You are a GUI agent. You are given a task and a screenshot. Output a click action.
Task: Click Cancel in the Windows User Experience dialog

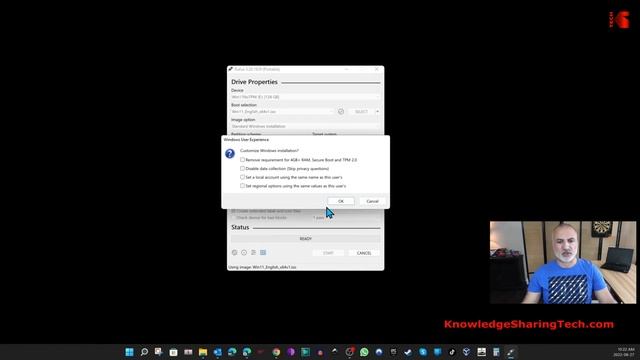pos(372,201)
